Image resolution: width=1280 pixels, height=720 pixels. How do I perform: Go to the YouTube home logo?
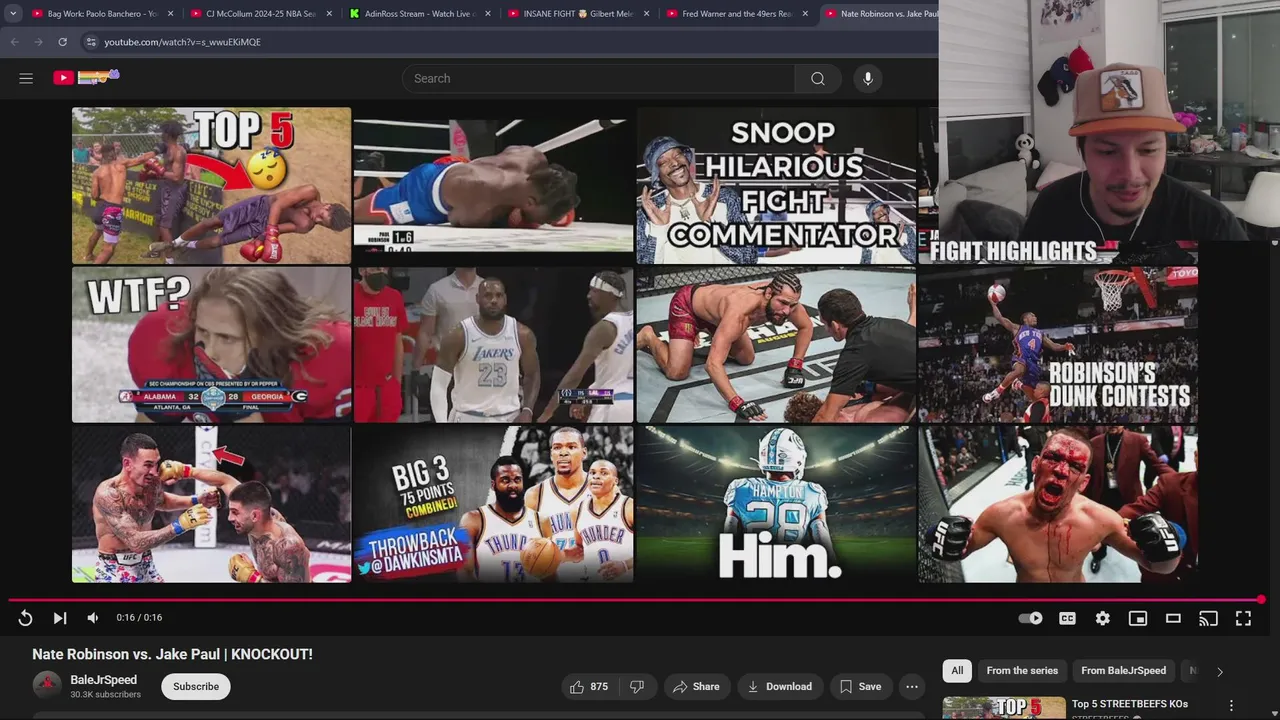(x=86, y=77)
